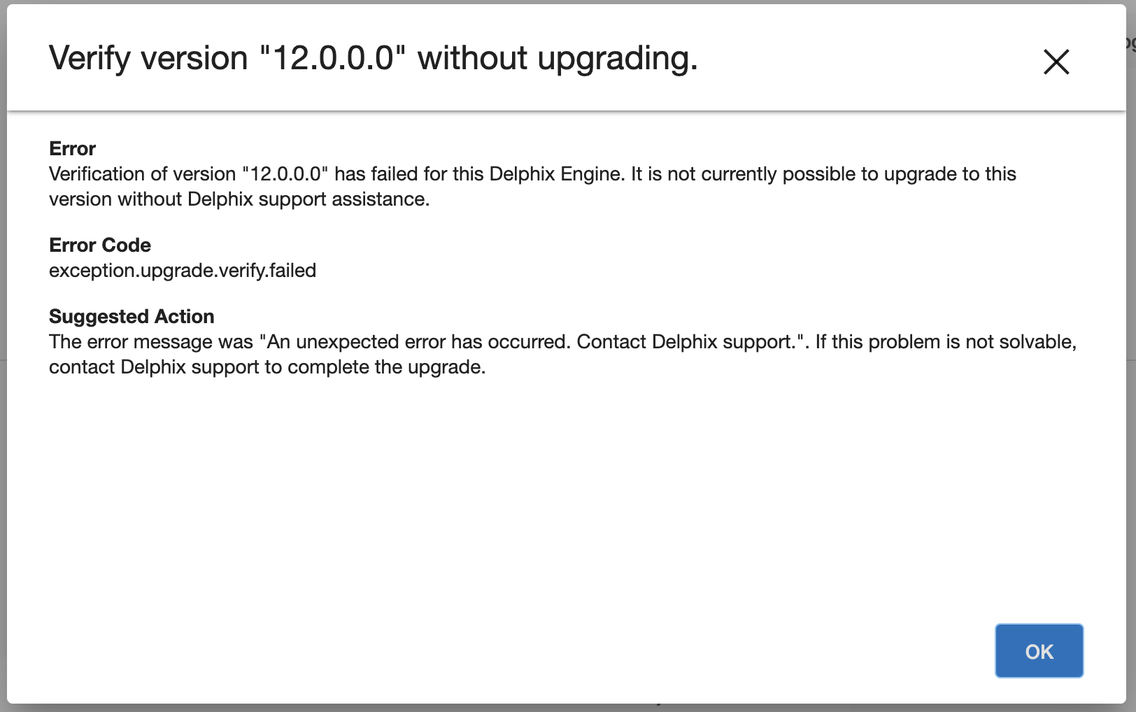Screen dimensions: 1136x712
Task: Click the partially visible text behind the dialog
Action: click(1129, 42)
